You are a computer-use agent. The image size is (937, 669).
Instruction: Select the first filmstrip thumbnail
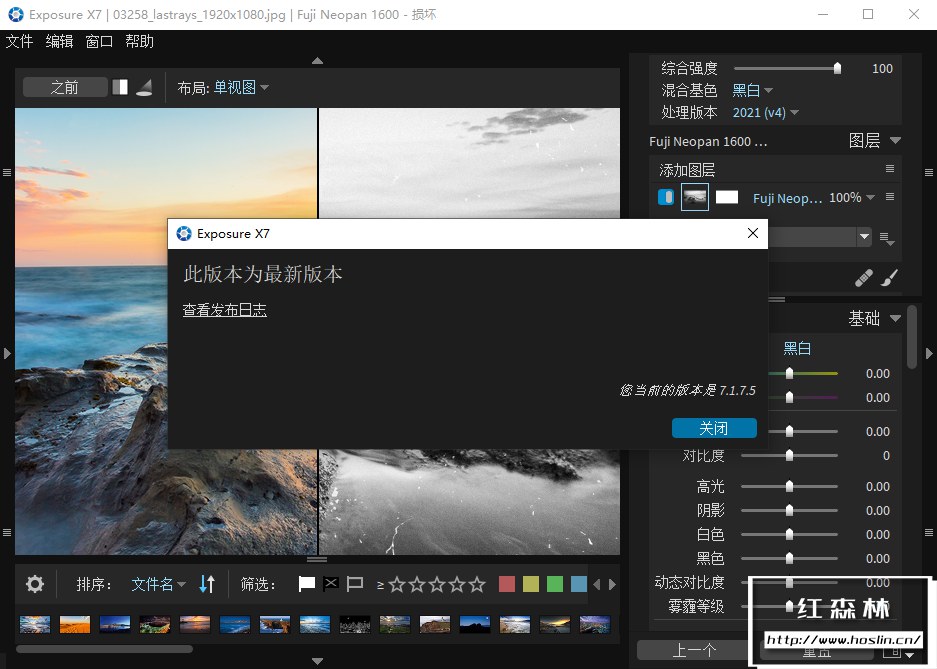coord(35,624)
